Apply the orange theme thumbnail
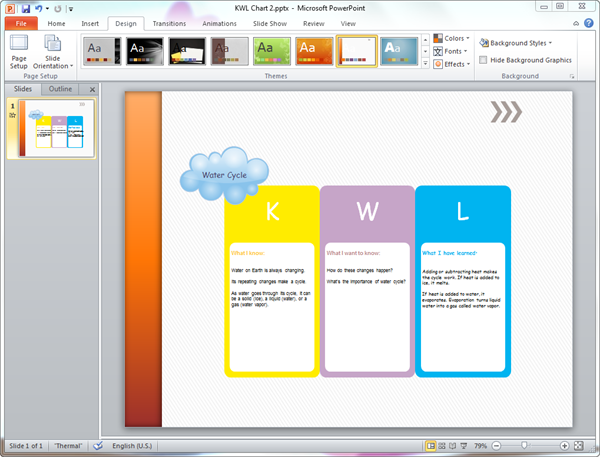 point(314,50)
